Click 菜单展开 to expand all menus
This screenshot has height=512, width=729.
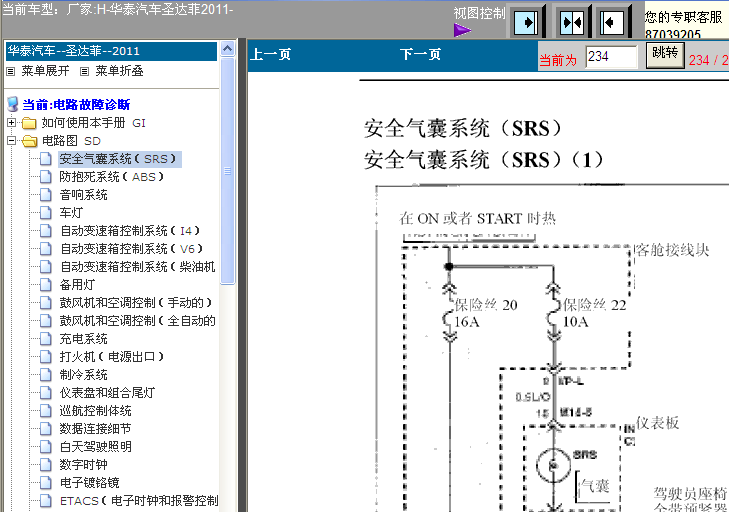click(45, 71)
